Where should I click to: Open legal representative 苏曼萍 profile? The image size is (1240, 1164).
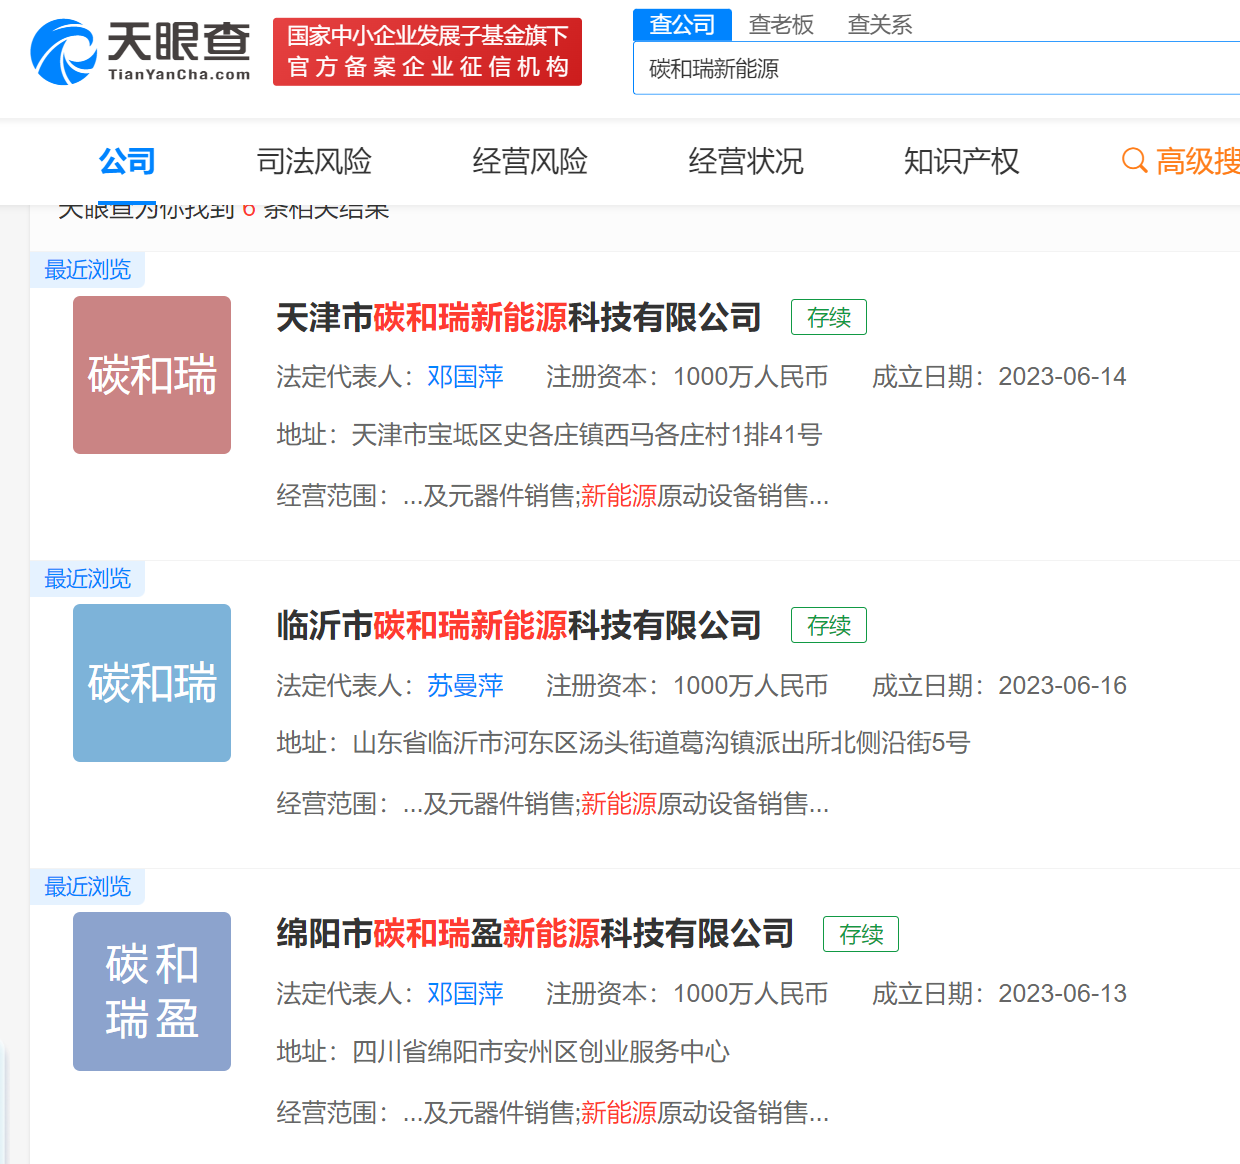click(465, 685)
